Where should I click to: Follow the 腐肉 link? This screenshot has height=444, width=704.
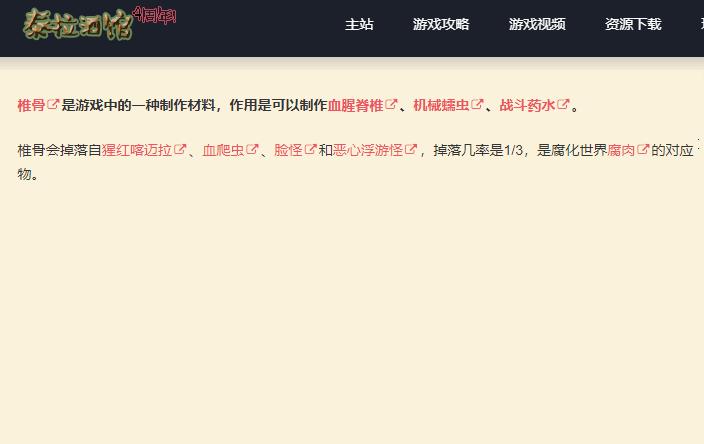pos(621,150)
